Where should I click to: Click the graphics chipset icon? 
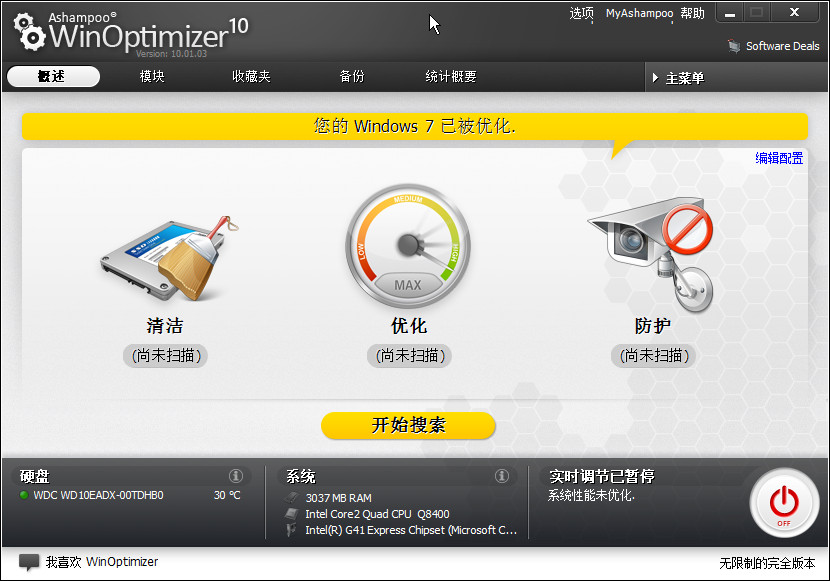291,529
